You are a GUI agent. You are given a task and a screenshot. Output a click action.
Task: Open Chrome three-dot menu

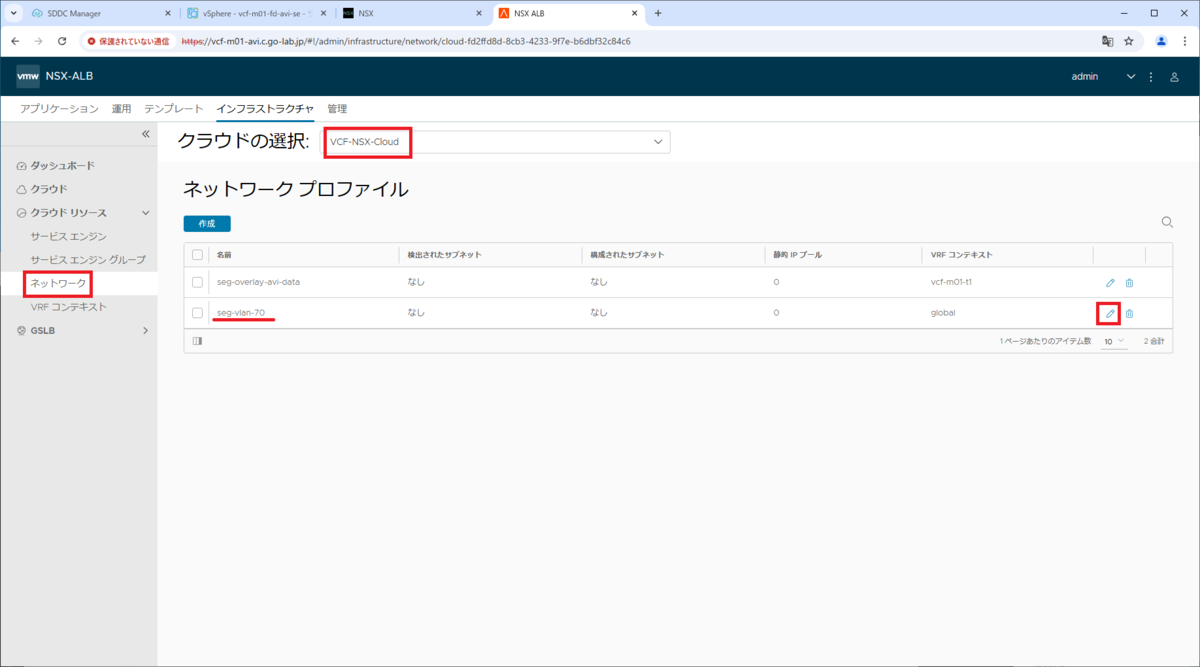click(1184, 42)
